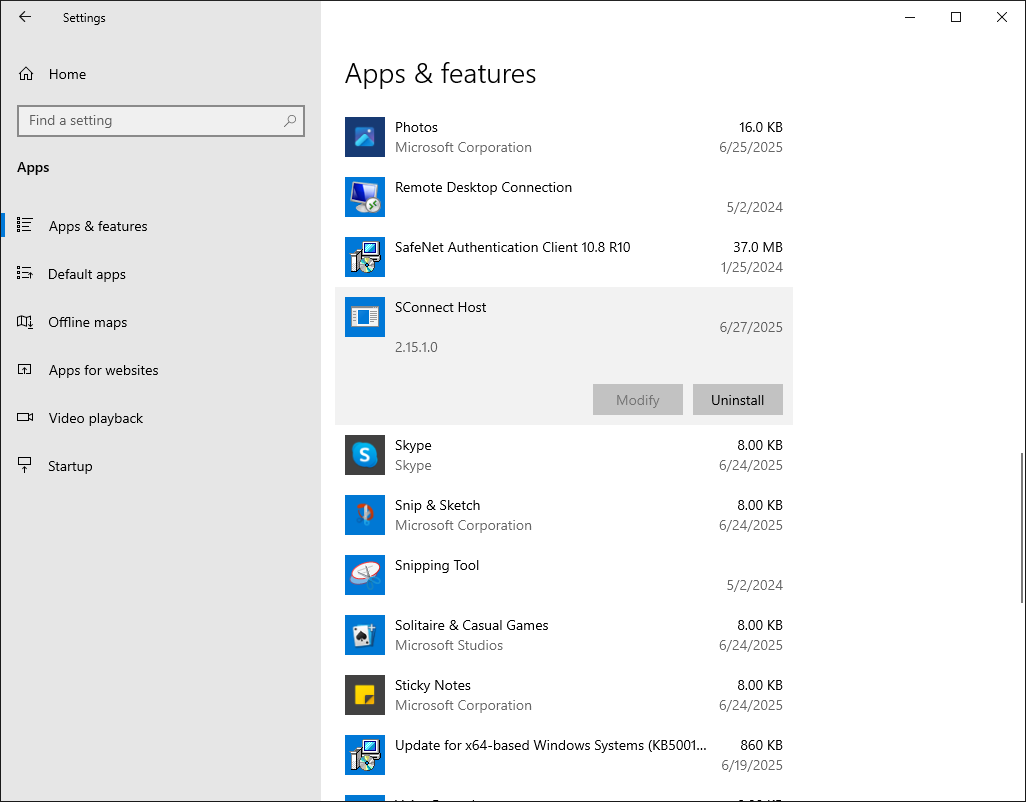The width and height of the screenshot is (1026, 802).
Task: Click the Snipping Tool scissors icon
Action: pos(365,575)
